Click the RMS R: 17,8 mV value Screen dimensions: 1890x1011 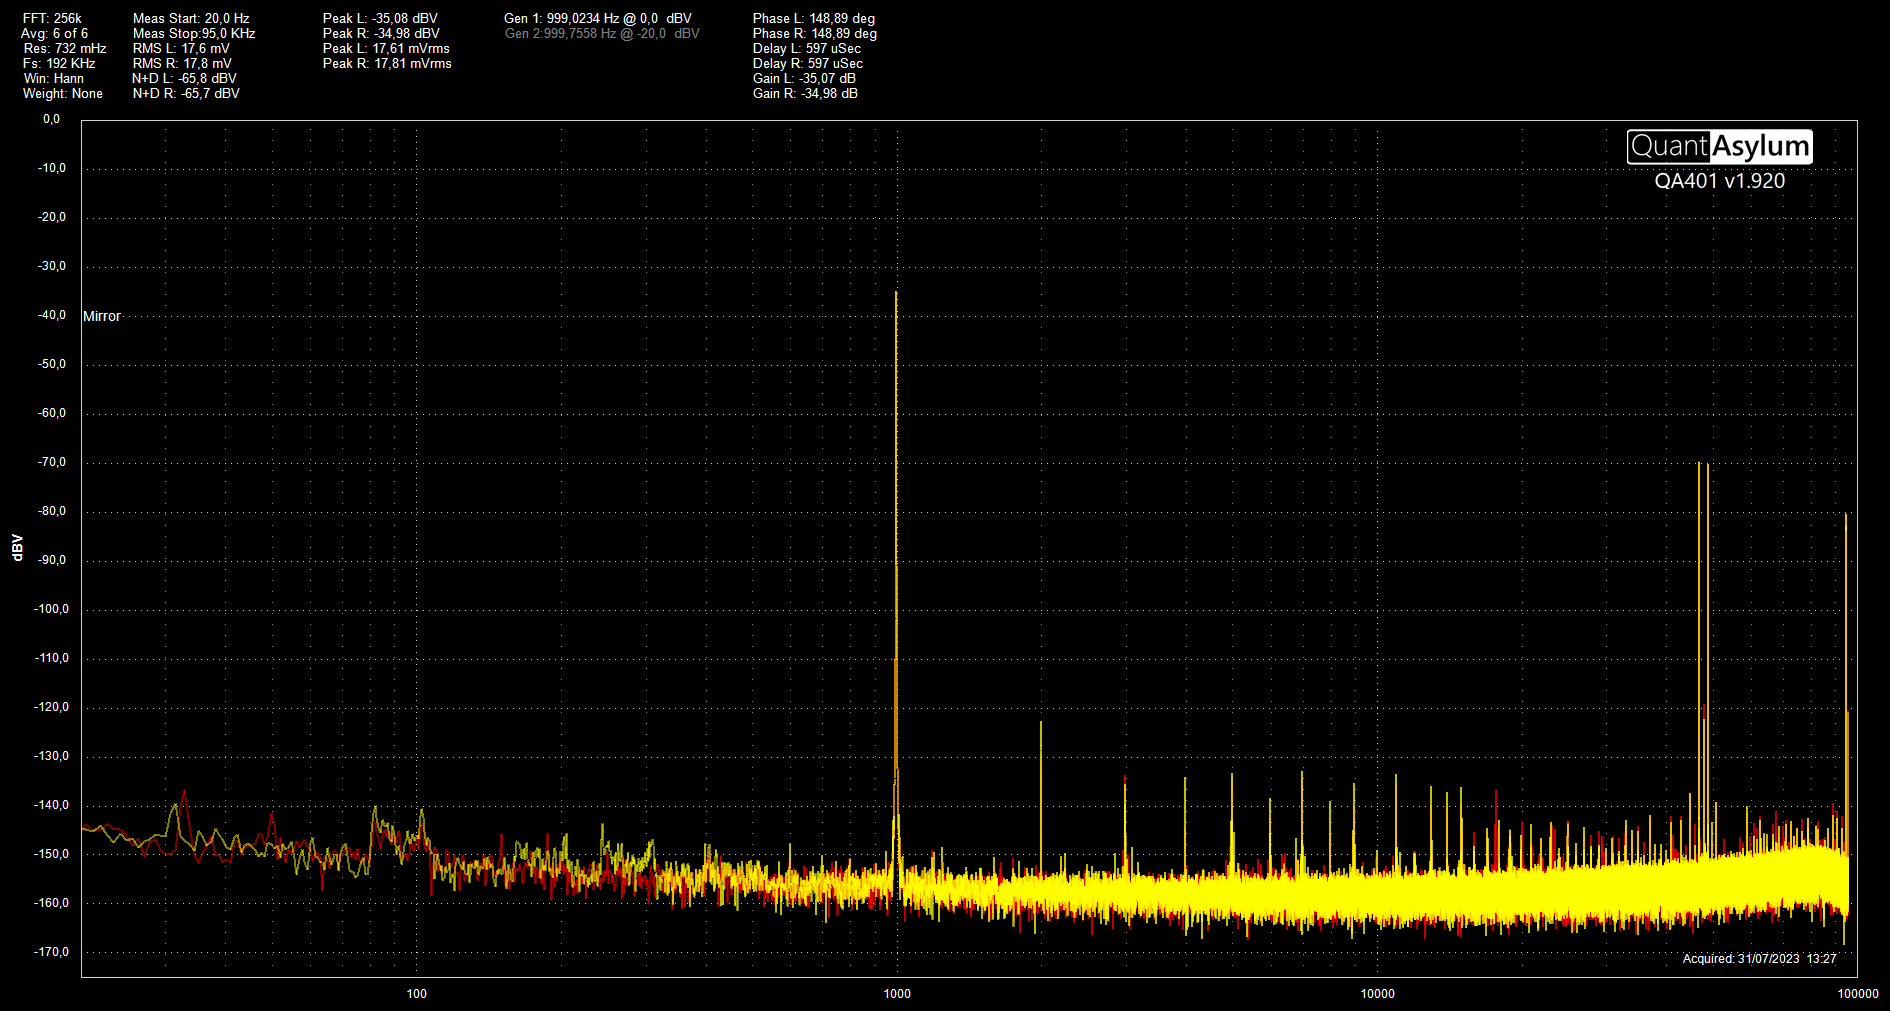click(182, 63)
